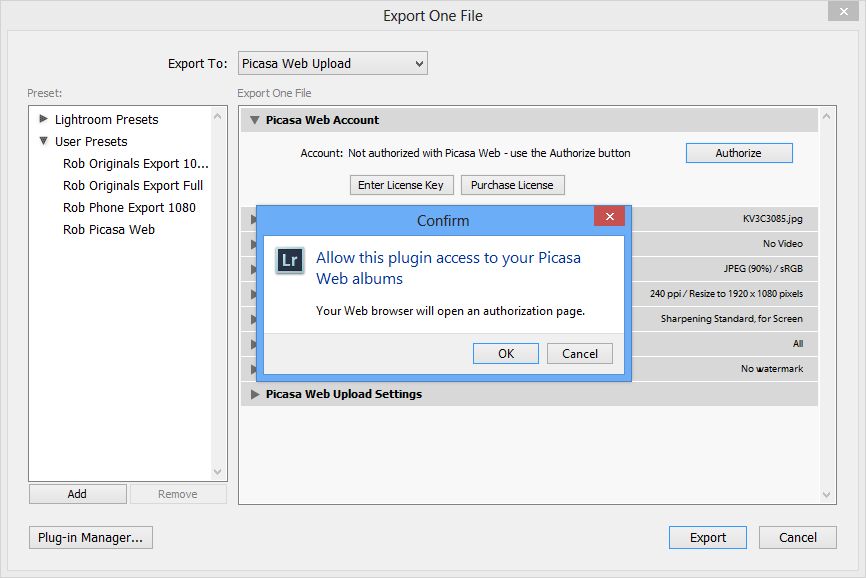
Task: Click the scroll-down chevron on the export settings panel
Action: pos(825,494)
